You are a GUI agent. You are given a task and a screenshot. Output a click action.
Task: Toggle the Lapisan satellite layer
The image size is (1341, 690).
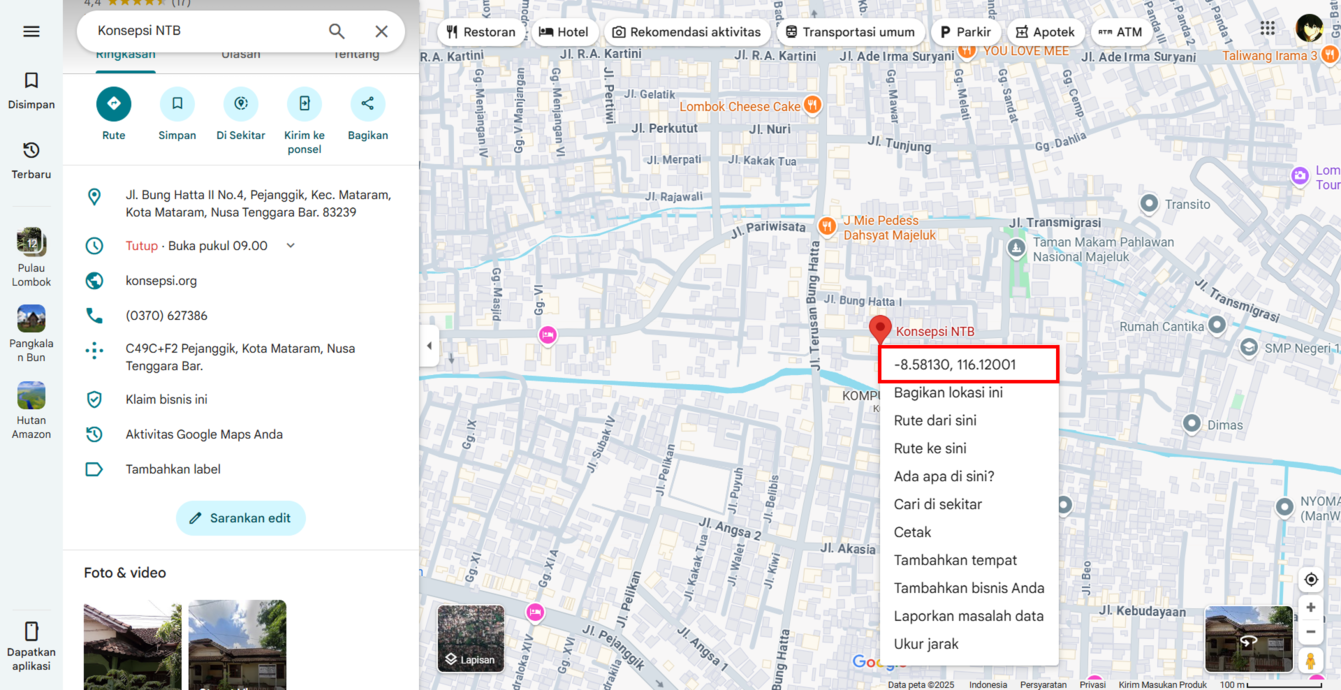[x=471, y=638]
